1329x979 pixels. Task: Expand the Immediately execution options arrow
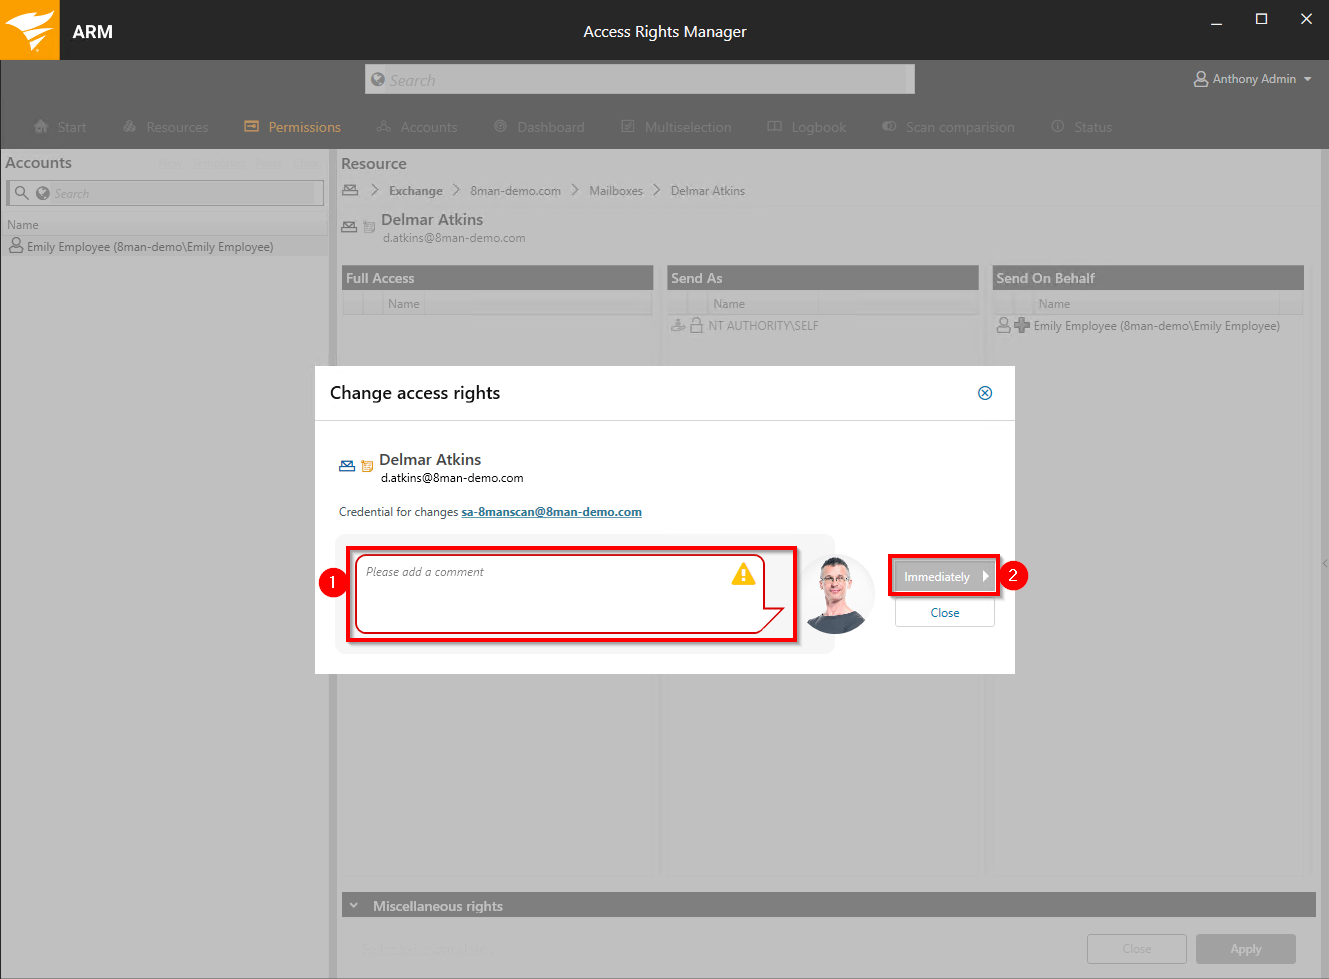pos(985,576)
